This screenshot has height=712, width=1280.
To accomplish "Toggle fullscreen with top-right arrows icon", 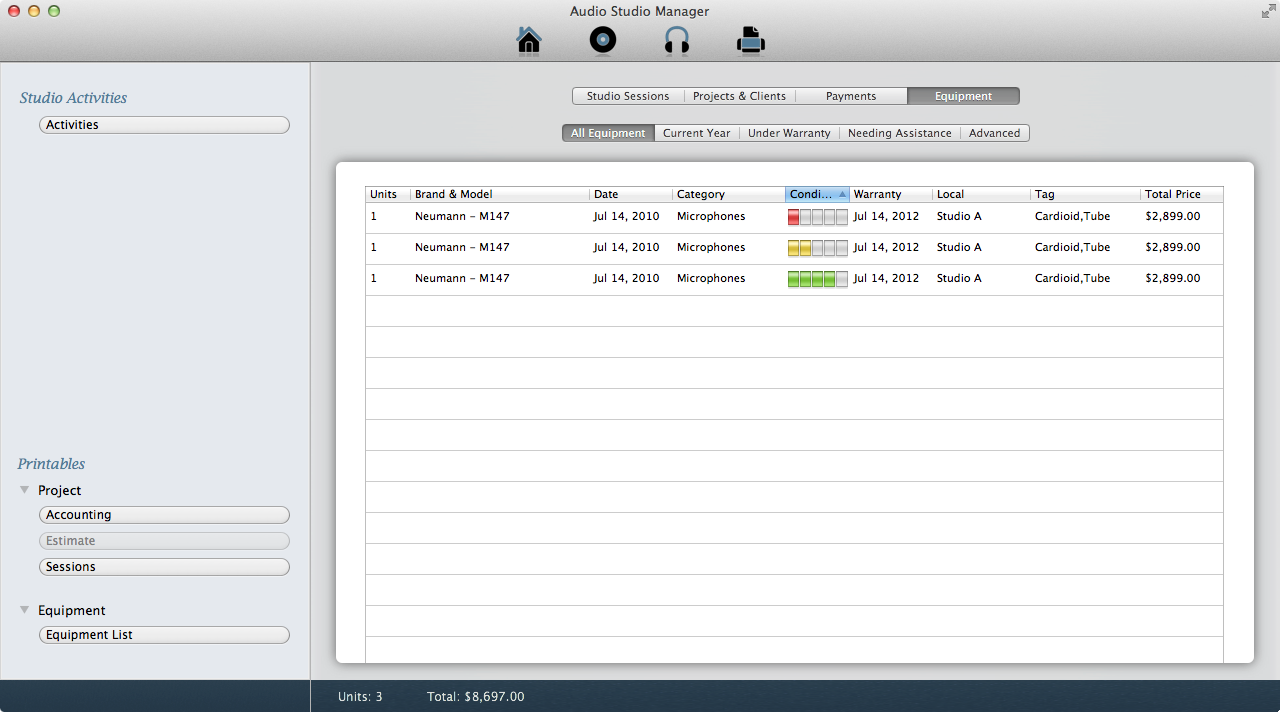I will [1268, 11].
